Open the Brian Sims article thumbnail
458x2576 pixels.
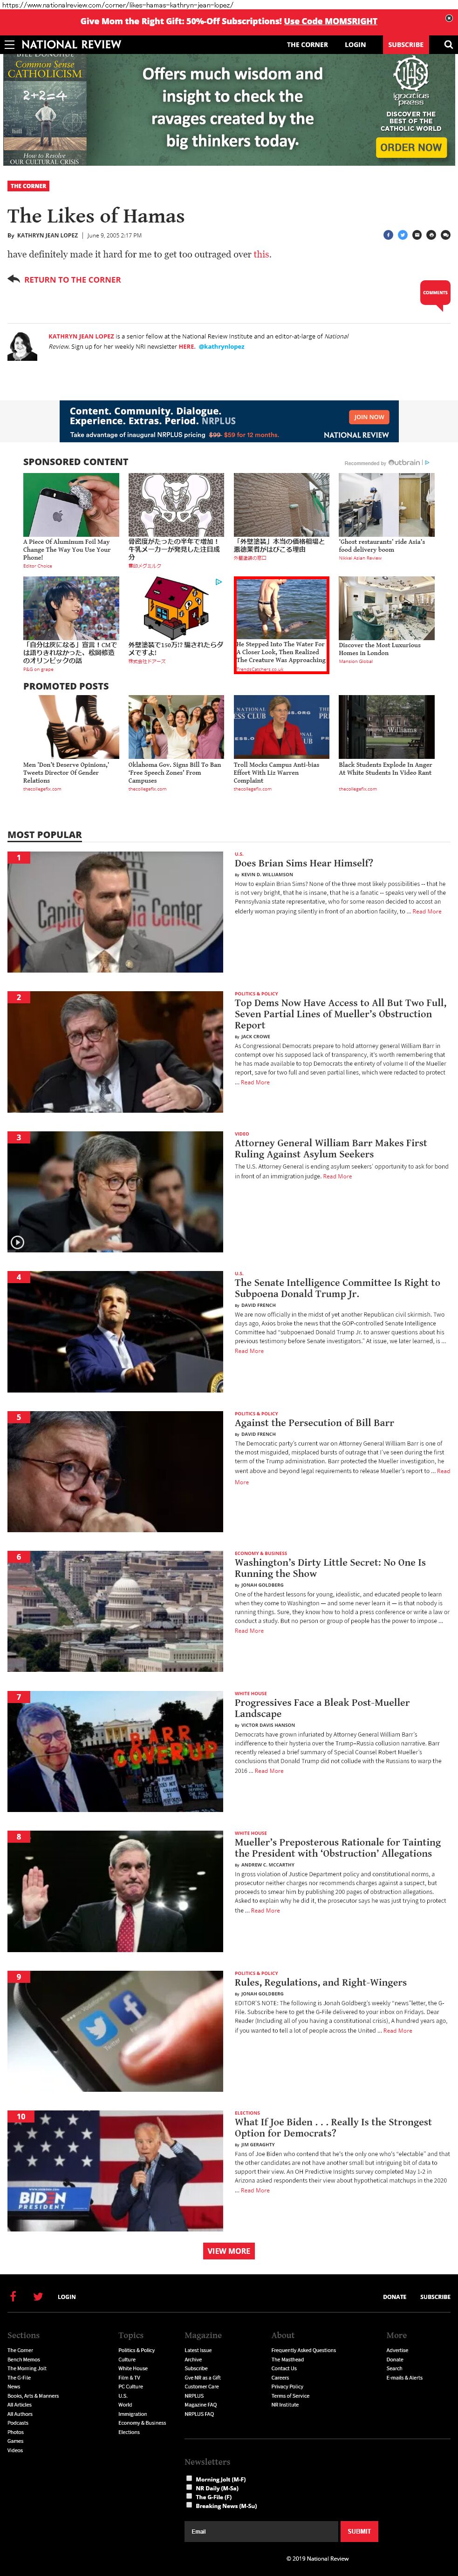tap(115, 911)
